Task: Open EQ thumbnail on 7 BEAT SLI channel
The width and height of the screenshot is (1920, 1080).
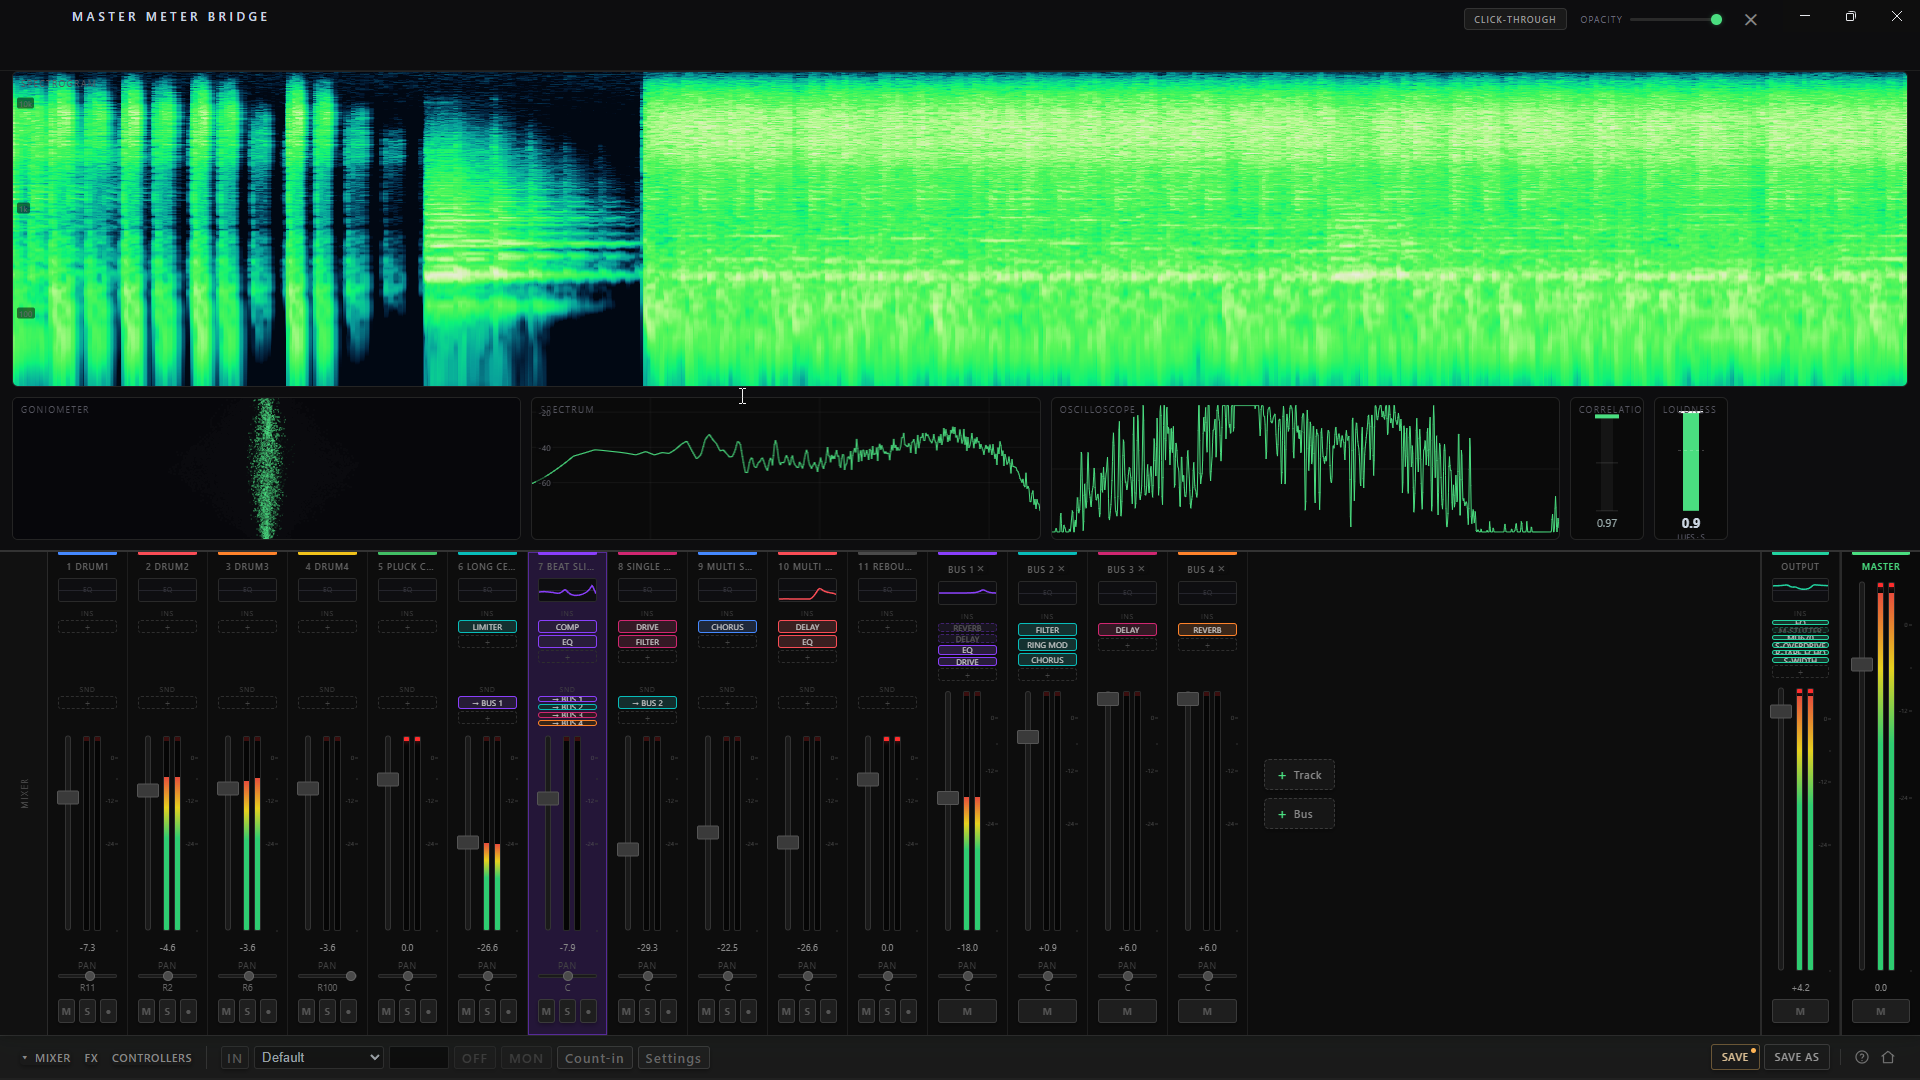Action: 567,590
